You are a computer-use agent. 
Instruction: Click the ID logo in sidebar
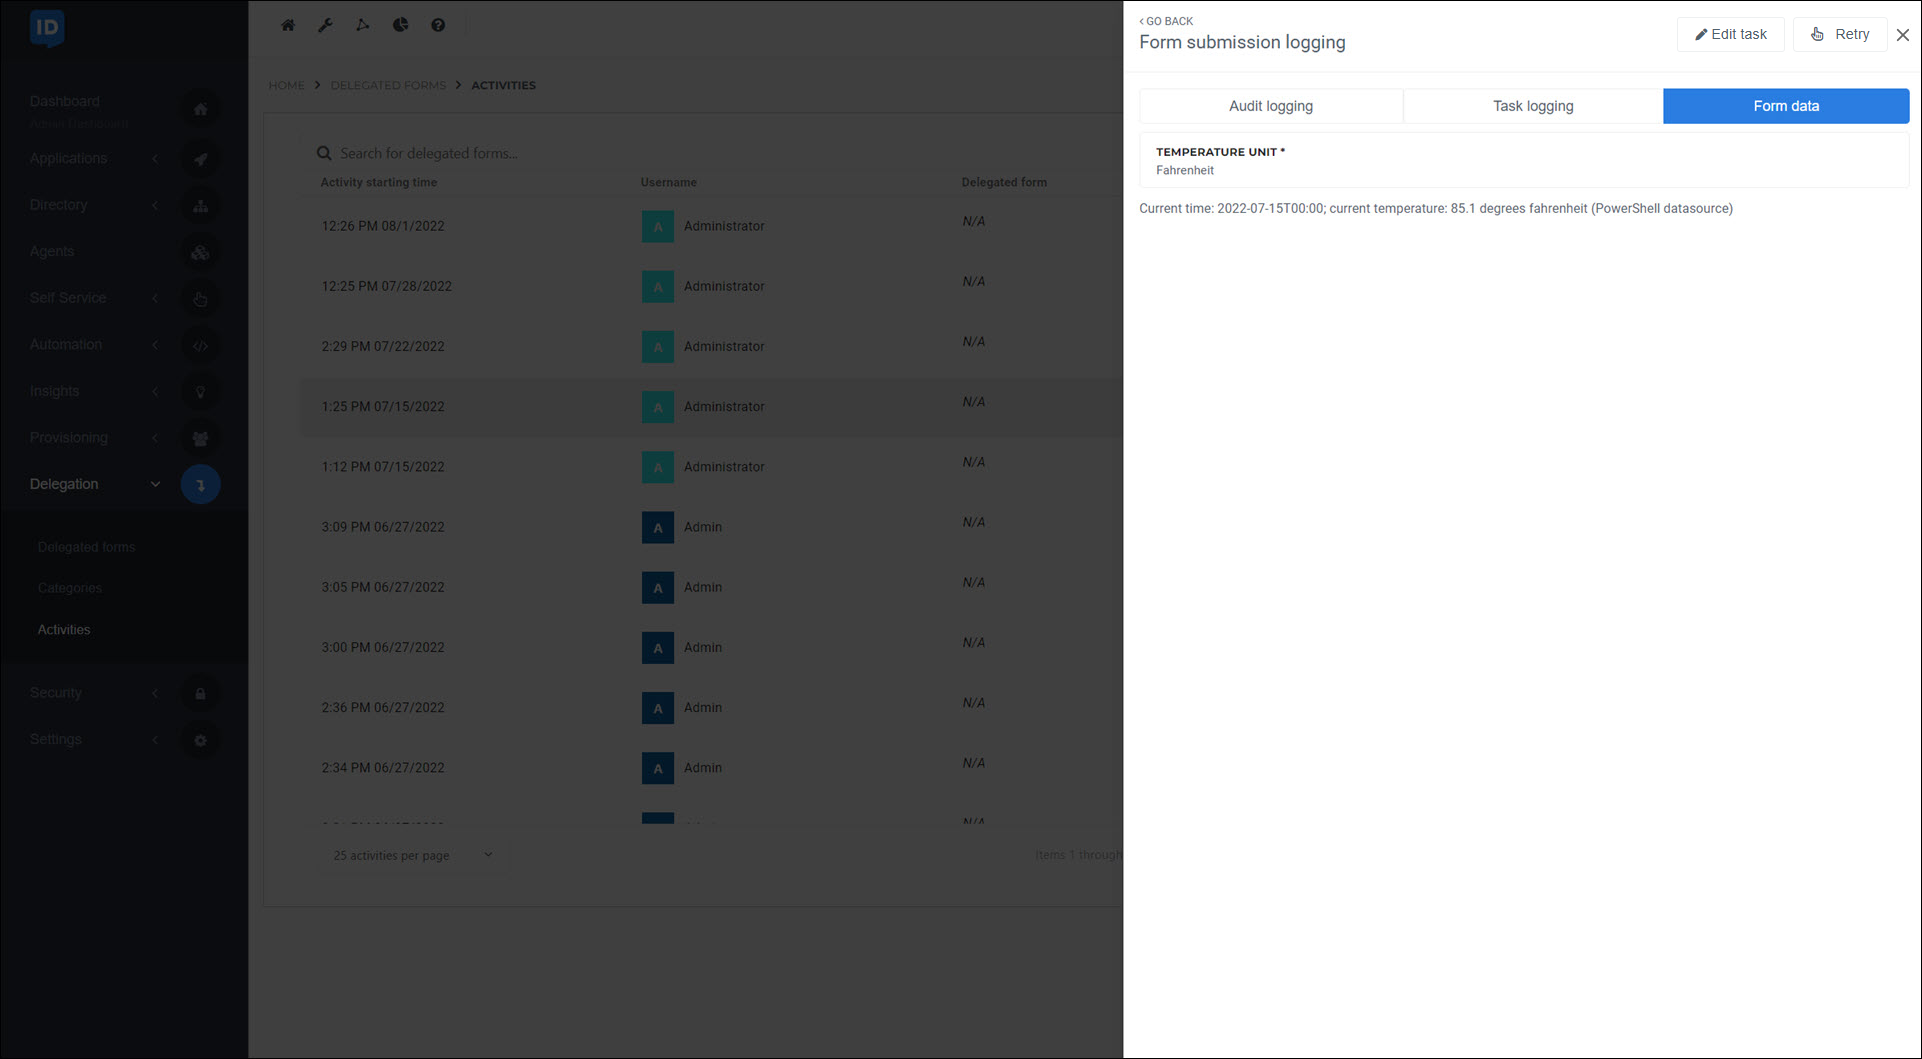point(47,28)
